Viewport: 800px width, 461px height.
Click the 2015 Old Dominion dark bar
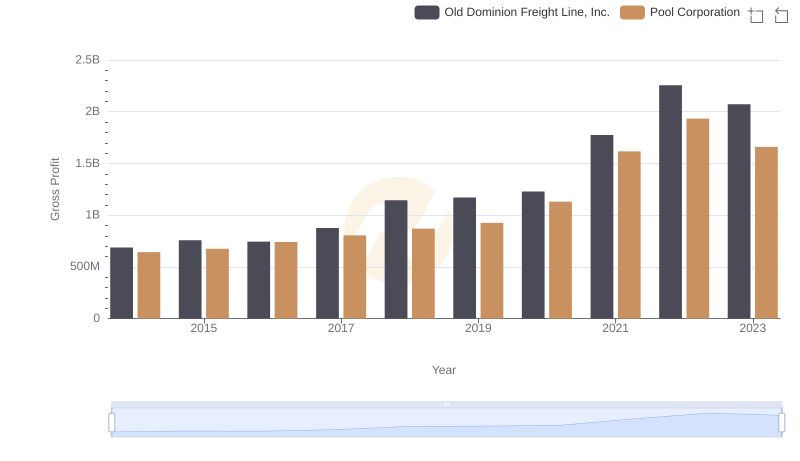(x=190, y=279)
